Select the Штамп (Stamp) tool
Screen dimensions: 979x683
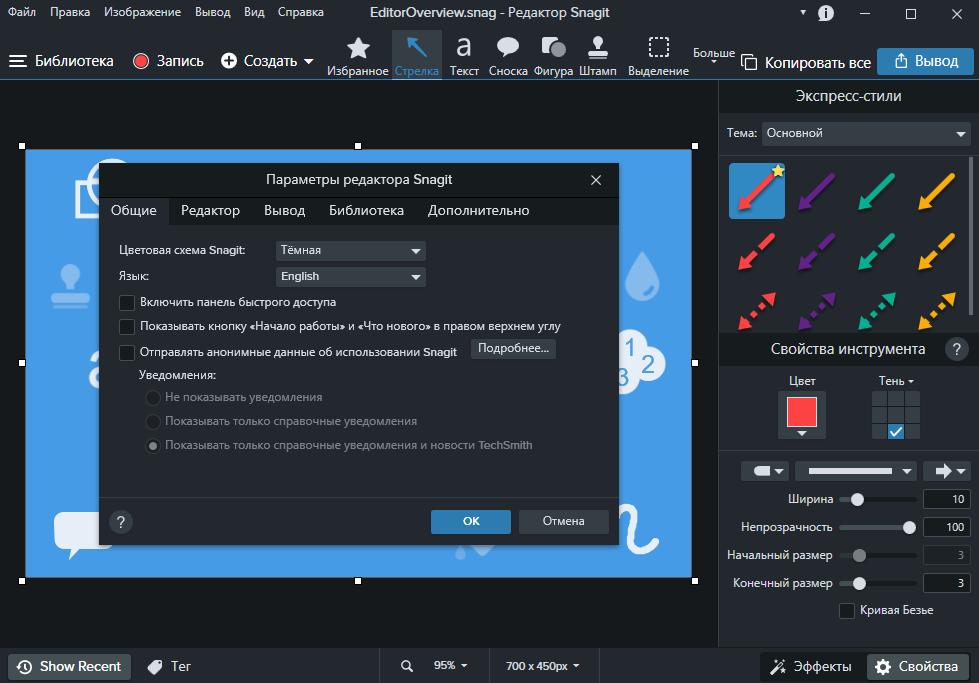[x=597, y=56]
